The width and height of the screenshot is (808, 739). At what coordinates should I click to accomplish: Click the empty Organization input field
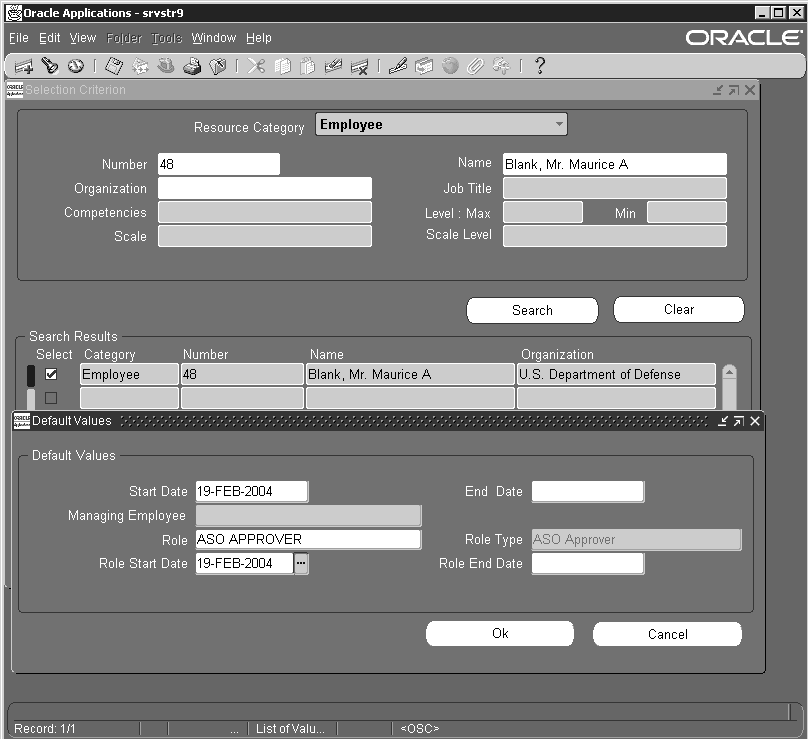265,188
